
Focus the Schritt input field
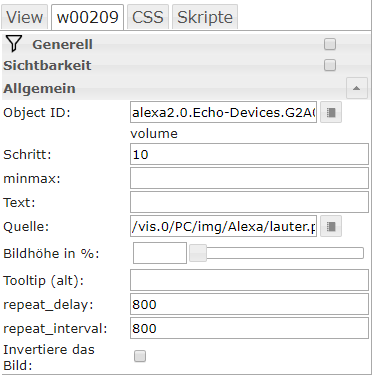tap(249, 154)
